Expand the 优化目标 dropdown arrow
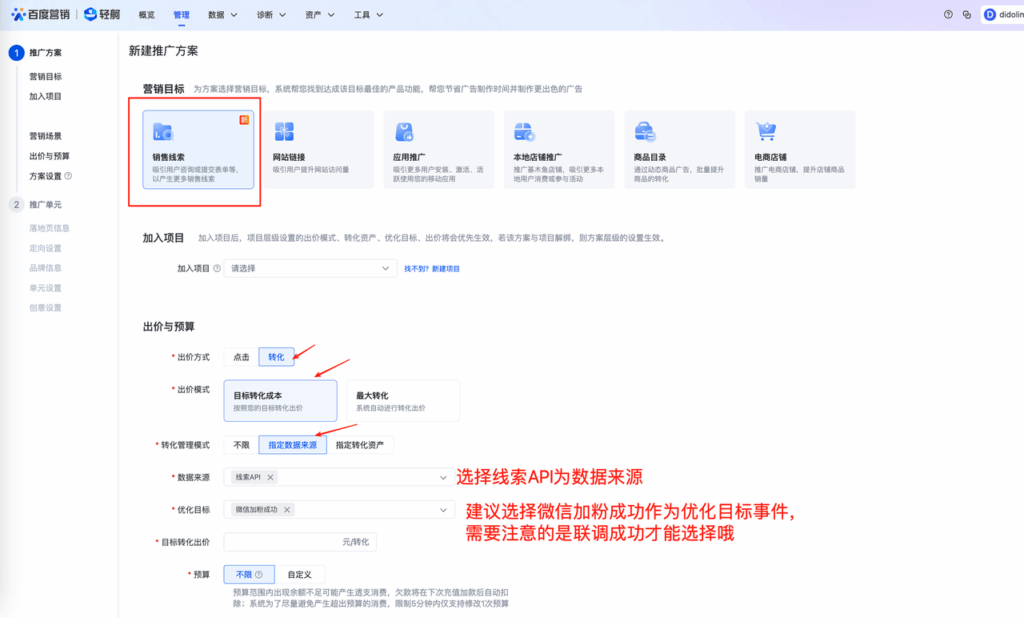This screenshot has width=1024, height=618. pyautogui.click(x=444, y=510)
